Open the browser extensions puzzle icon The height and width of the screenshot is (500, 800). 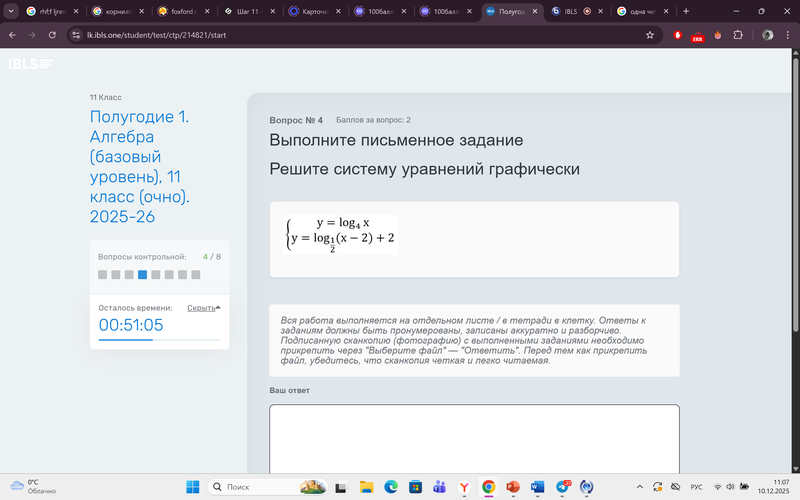pyautogui.click(x=738, y=34)
